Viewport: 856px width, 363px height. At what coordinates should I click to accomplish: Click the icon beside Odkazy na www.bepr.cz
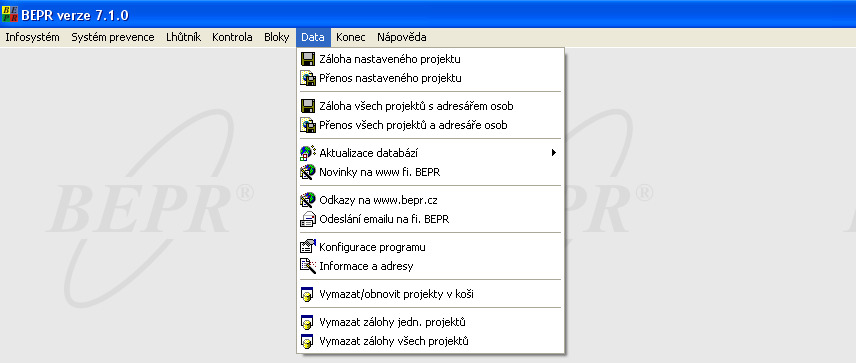(308, 200)
